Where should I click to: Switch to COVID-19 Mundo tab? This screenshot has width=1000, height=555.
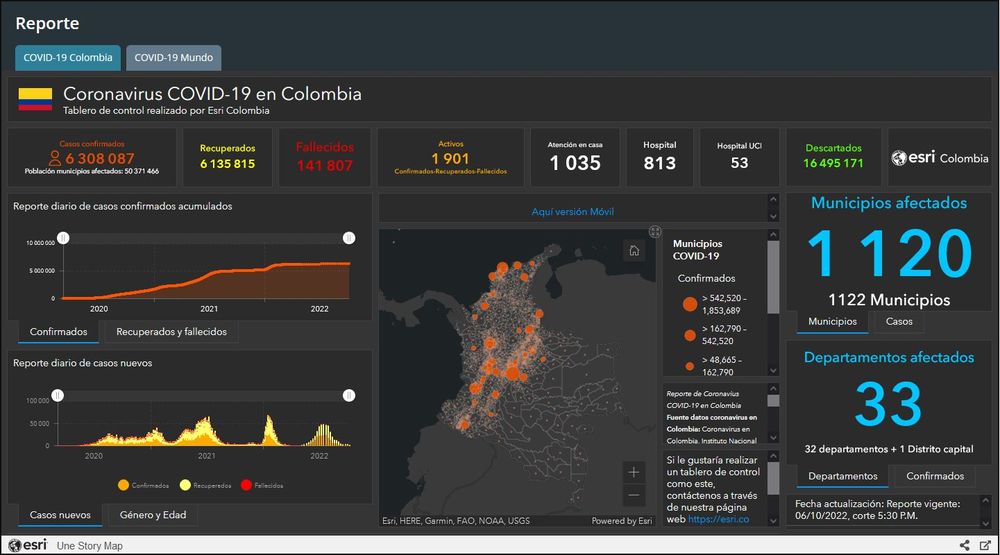pyautogui.click(x=174, y=58)
